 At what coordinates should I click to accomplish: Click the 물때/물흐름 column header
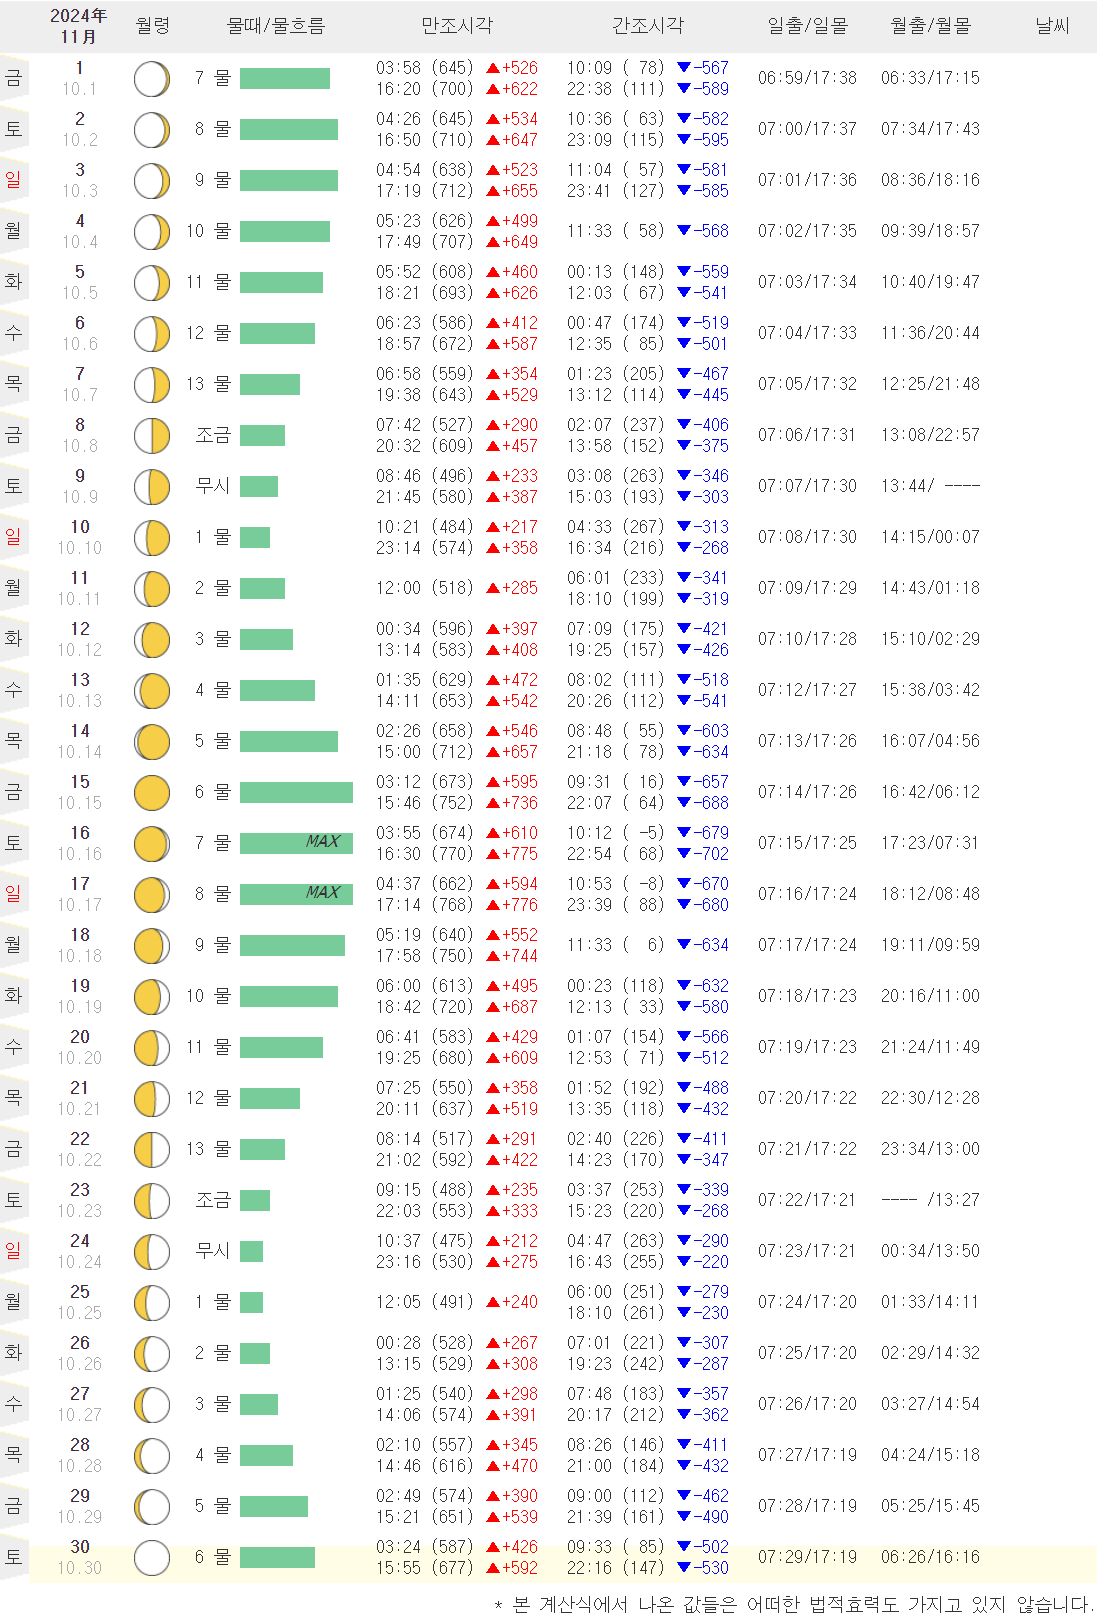pyautogui.click(x=276, y=26)
